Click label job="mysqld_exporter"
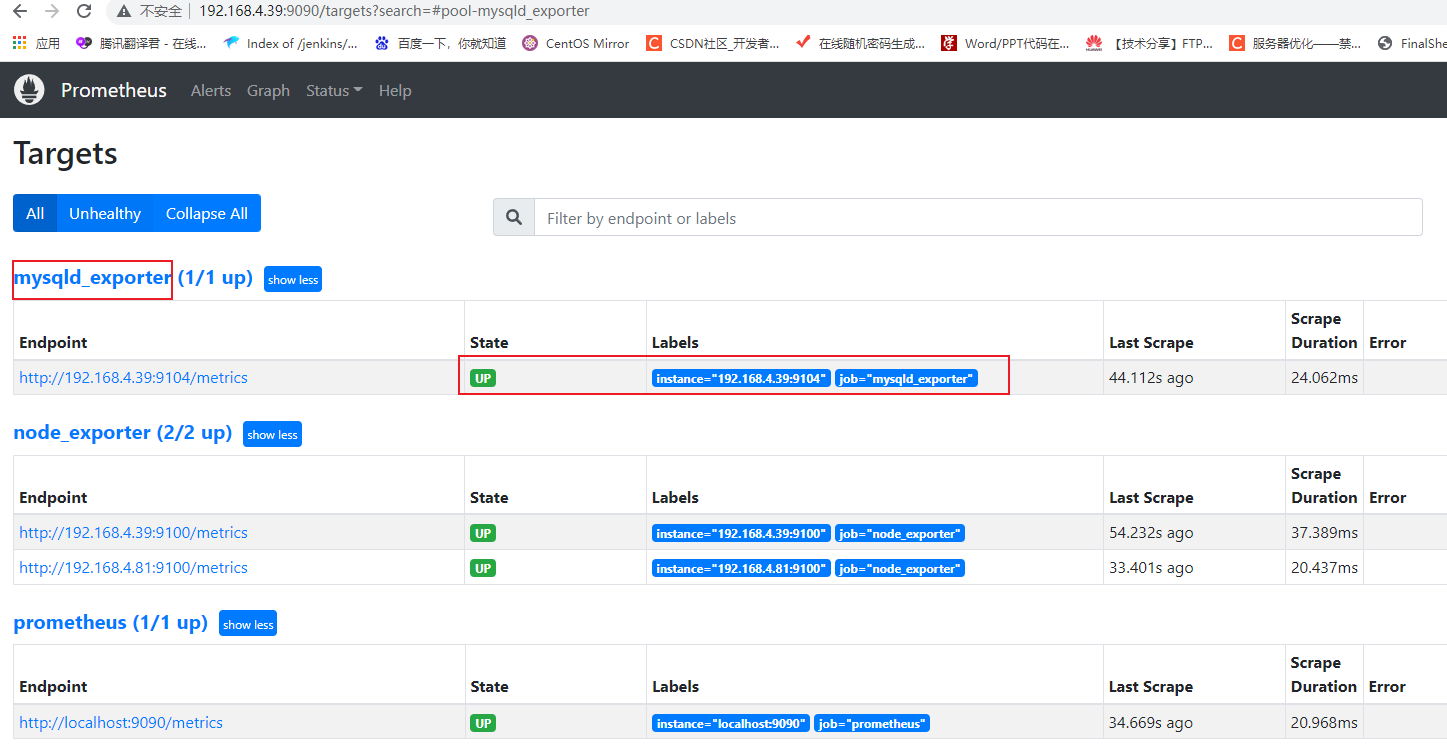 click(906, 379)
